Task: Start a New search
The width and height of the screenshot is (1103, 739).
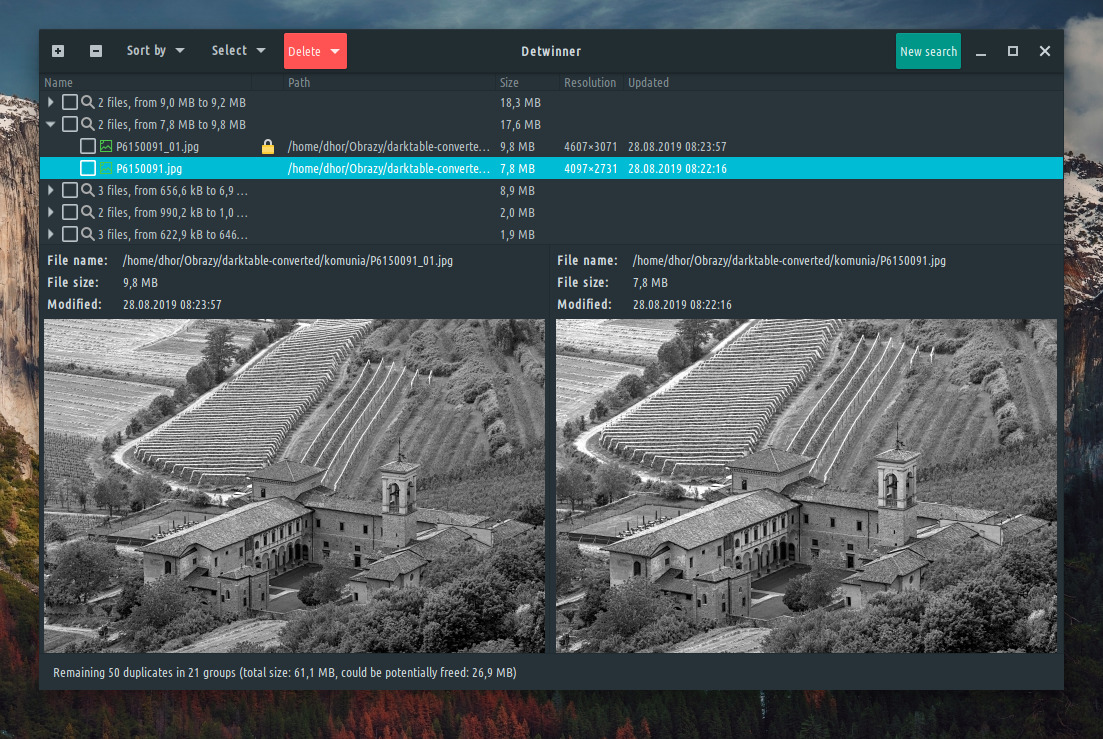Action: pyautogui.click(x=928, y=51)
